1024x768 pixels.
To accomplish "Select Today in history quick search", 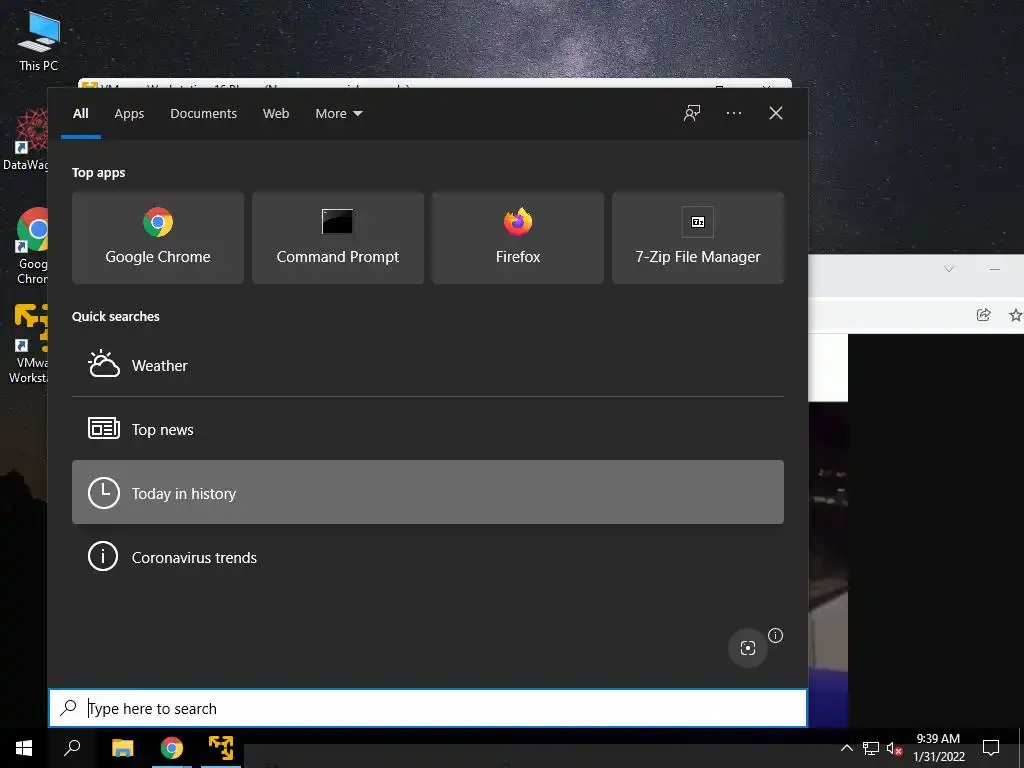I will (428, 492).
